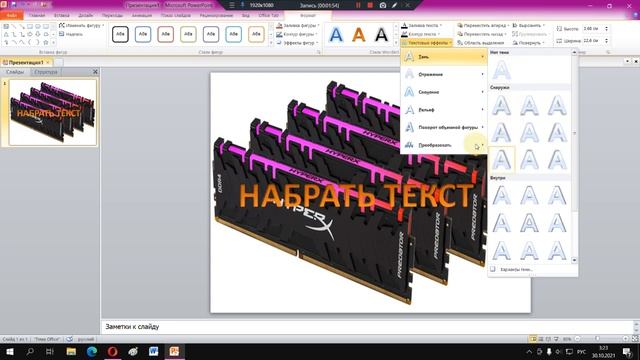Screen dimensions: 640x360
Task: Select НАБРАТЬ ТЕКСТ WordArt on slide
Action: [355, 196]
